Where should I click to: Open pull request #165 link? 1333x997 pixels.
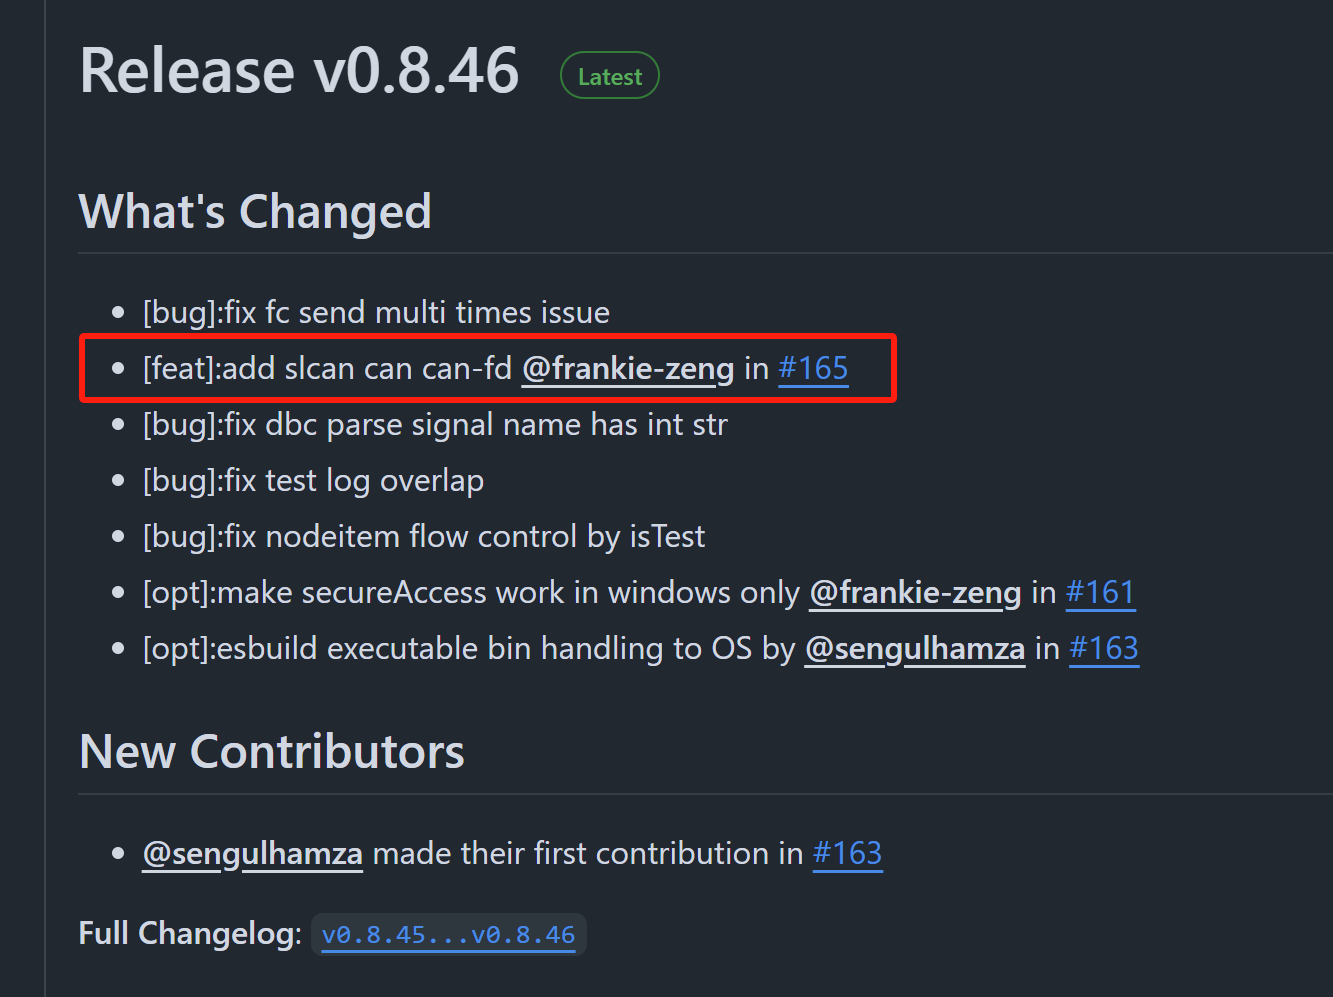coord(813,369)
